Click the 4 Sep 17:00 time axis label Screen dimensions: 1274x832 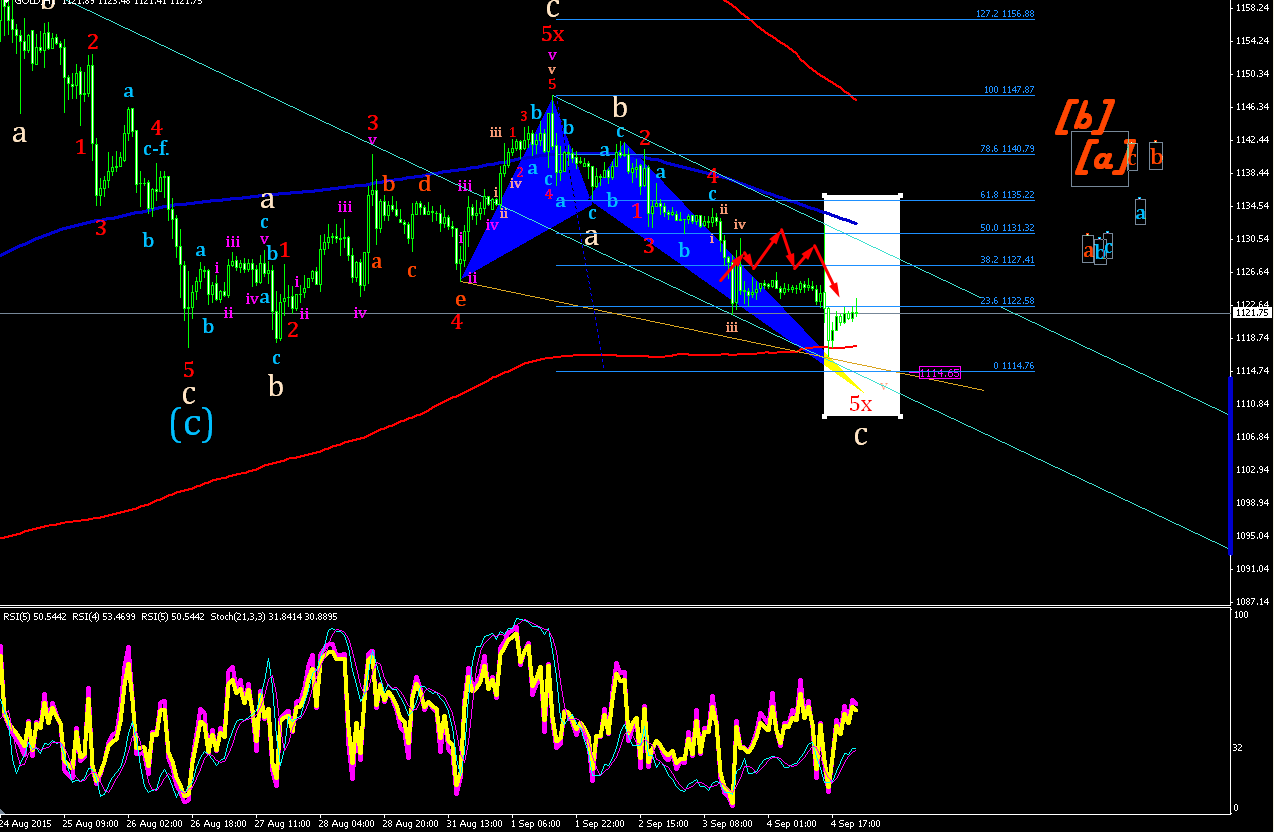857,824
